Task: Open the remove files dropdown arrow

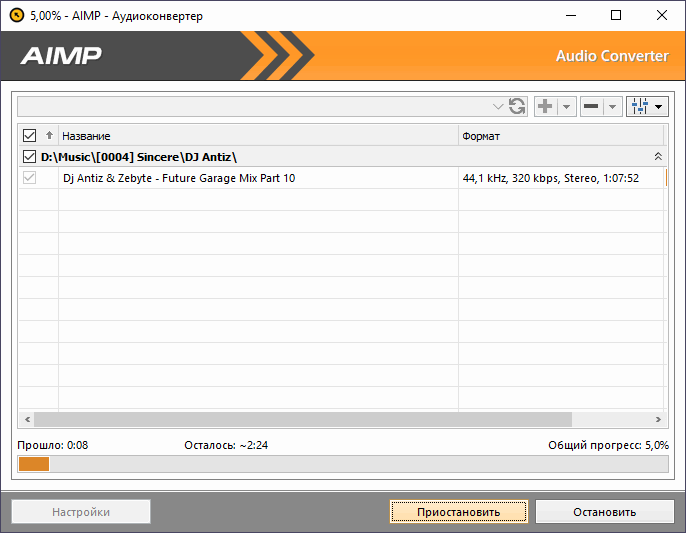Action: coord(612,106)
